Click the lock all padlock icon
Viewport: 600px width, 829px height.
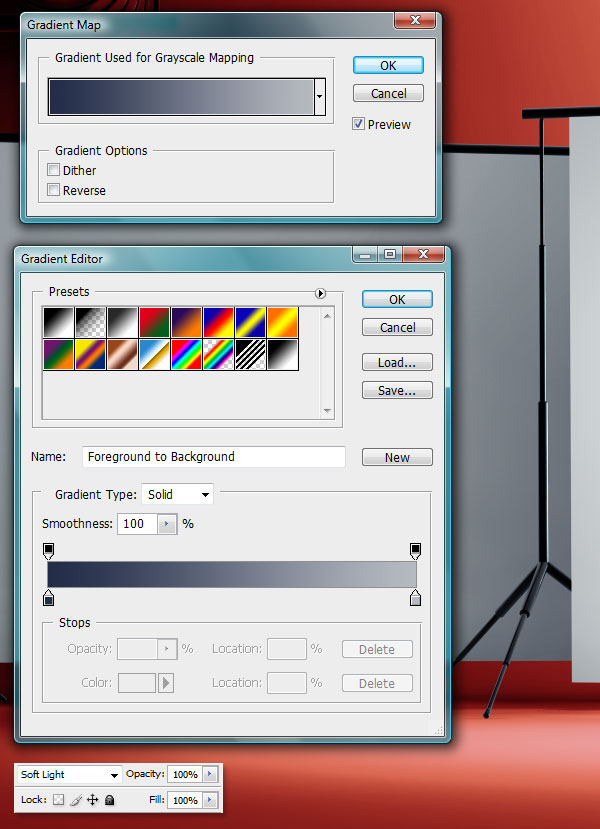click(x=109, y=800)
